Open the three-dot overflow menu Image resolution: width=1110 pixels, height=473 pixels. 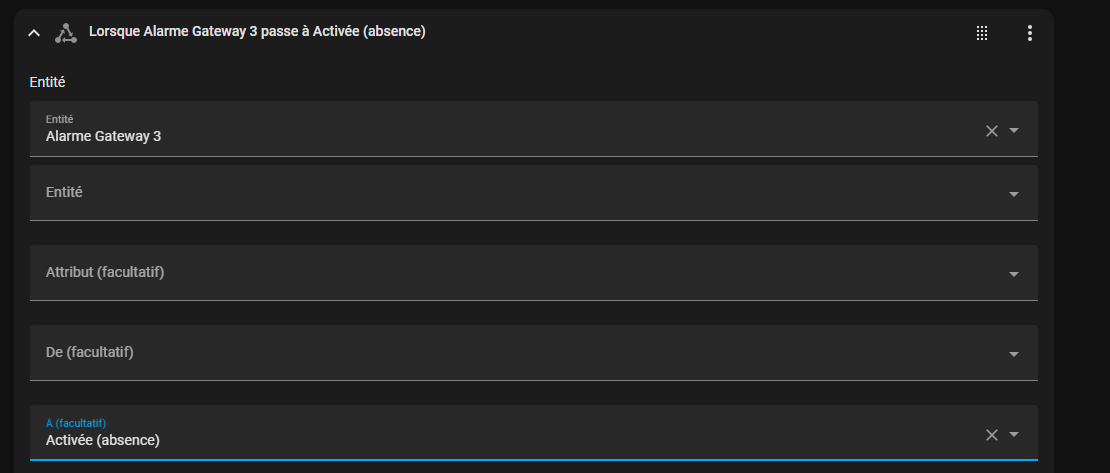[1029, 33]
